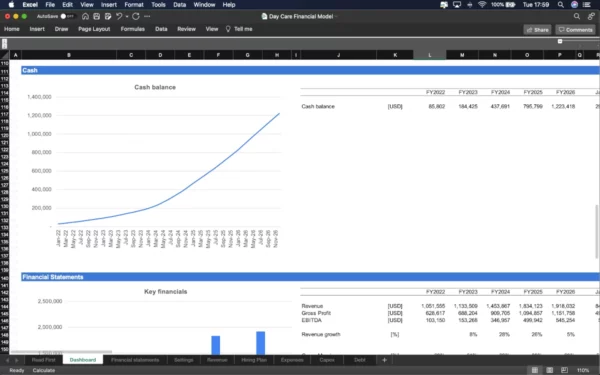Click the previous sheet navigation arrow

(x=7, y=360)
